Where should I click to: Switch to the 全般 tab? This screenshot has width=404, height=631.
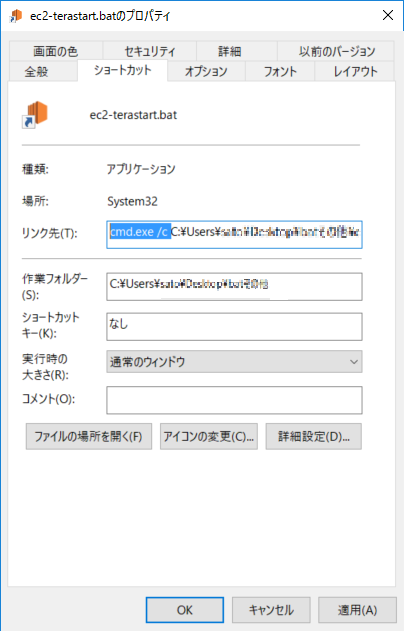(36, 72)
